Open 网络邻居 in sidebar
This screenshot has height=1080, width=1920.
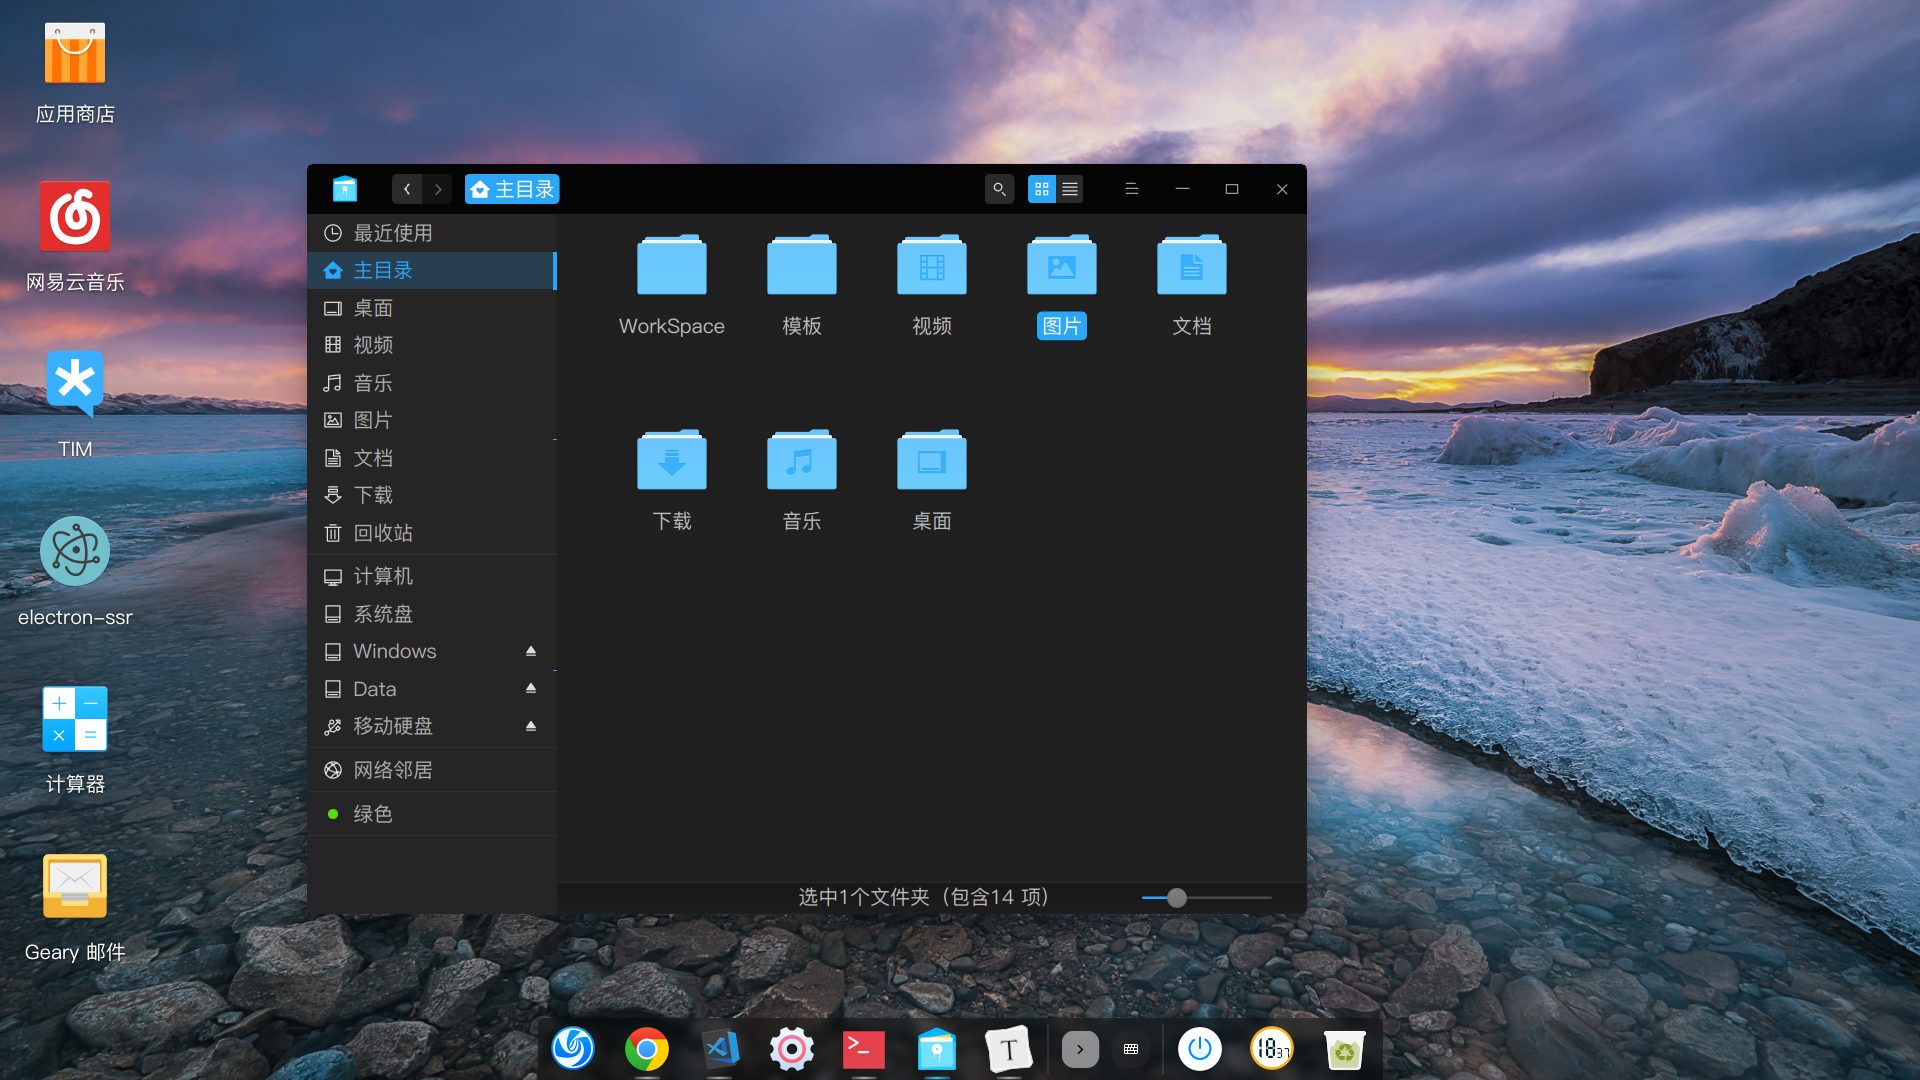(x=432, y=770)
